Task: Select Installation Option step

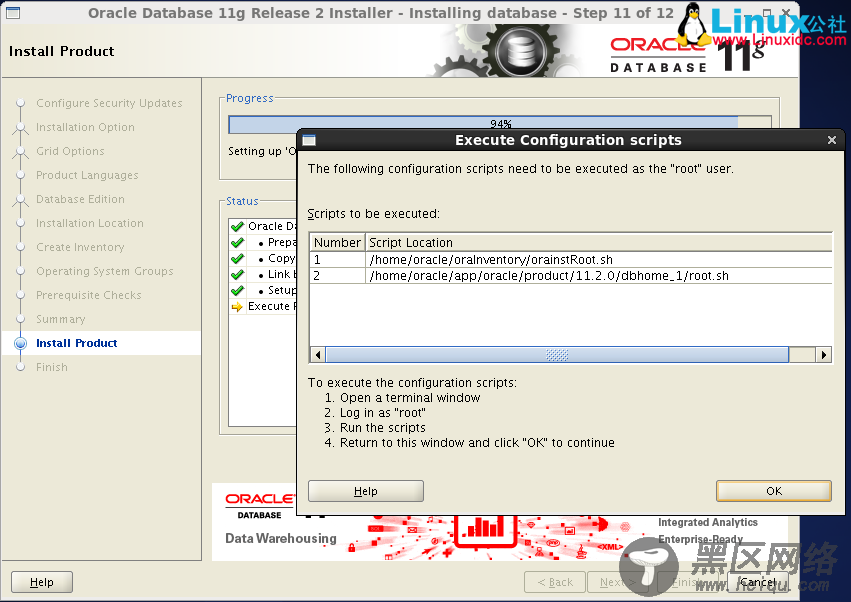Action: (x=85, y=127)
